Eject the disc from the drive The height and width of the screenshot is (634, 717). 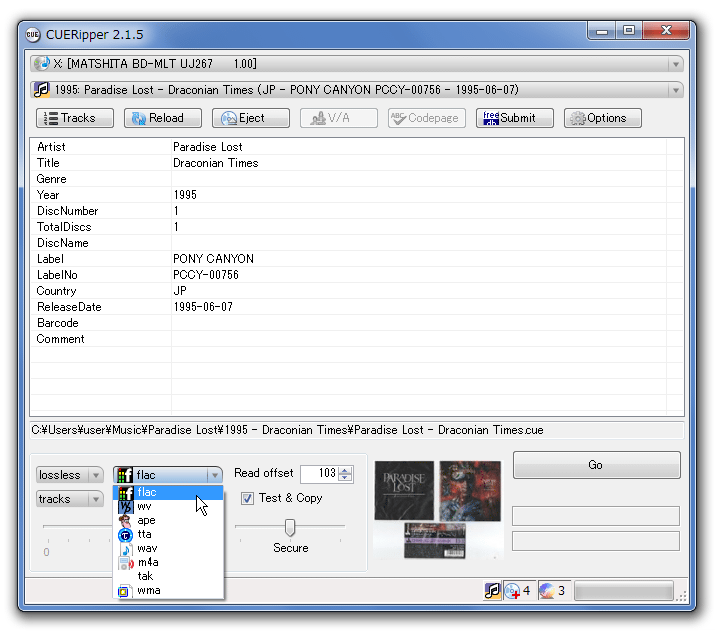tap(250, 118)
